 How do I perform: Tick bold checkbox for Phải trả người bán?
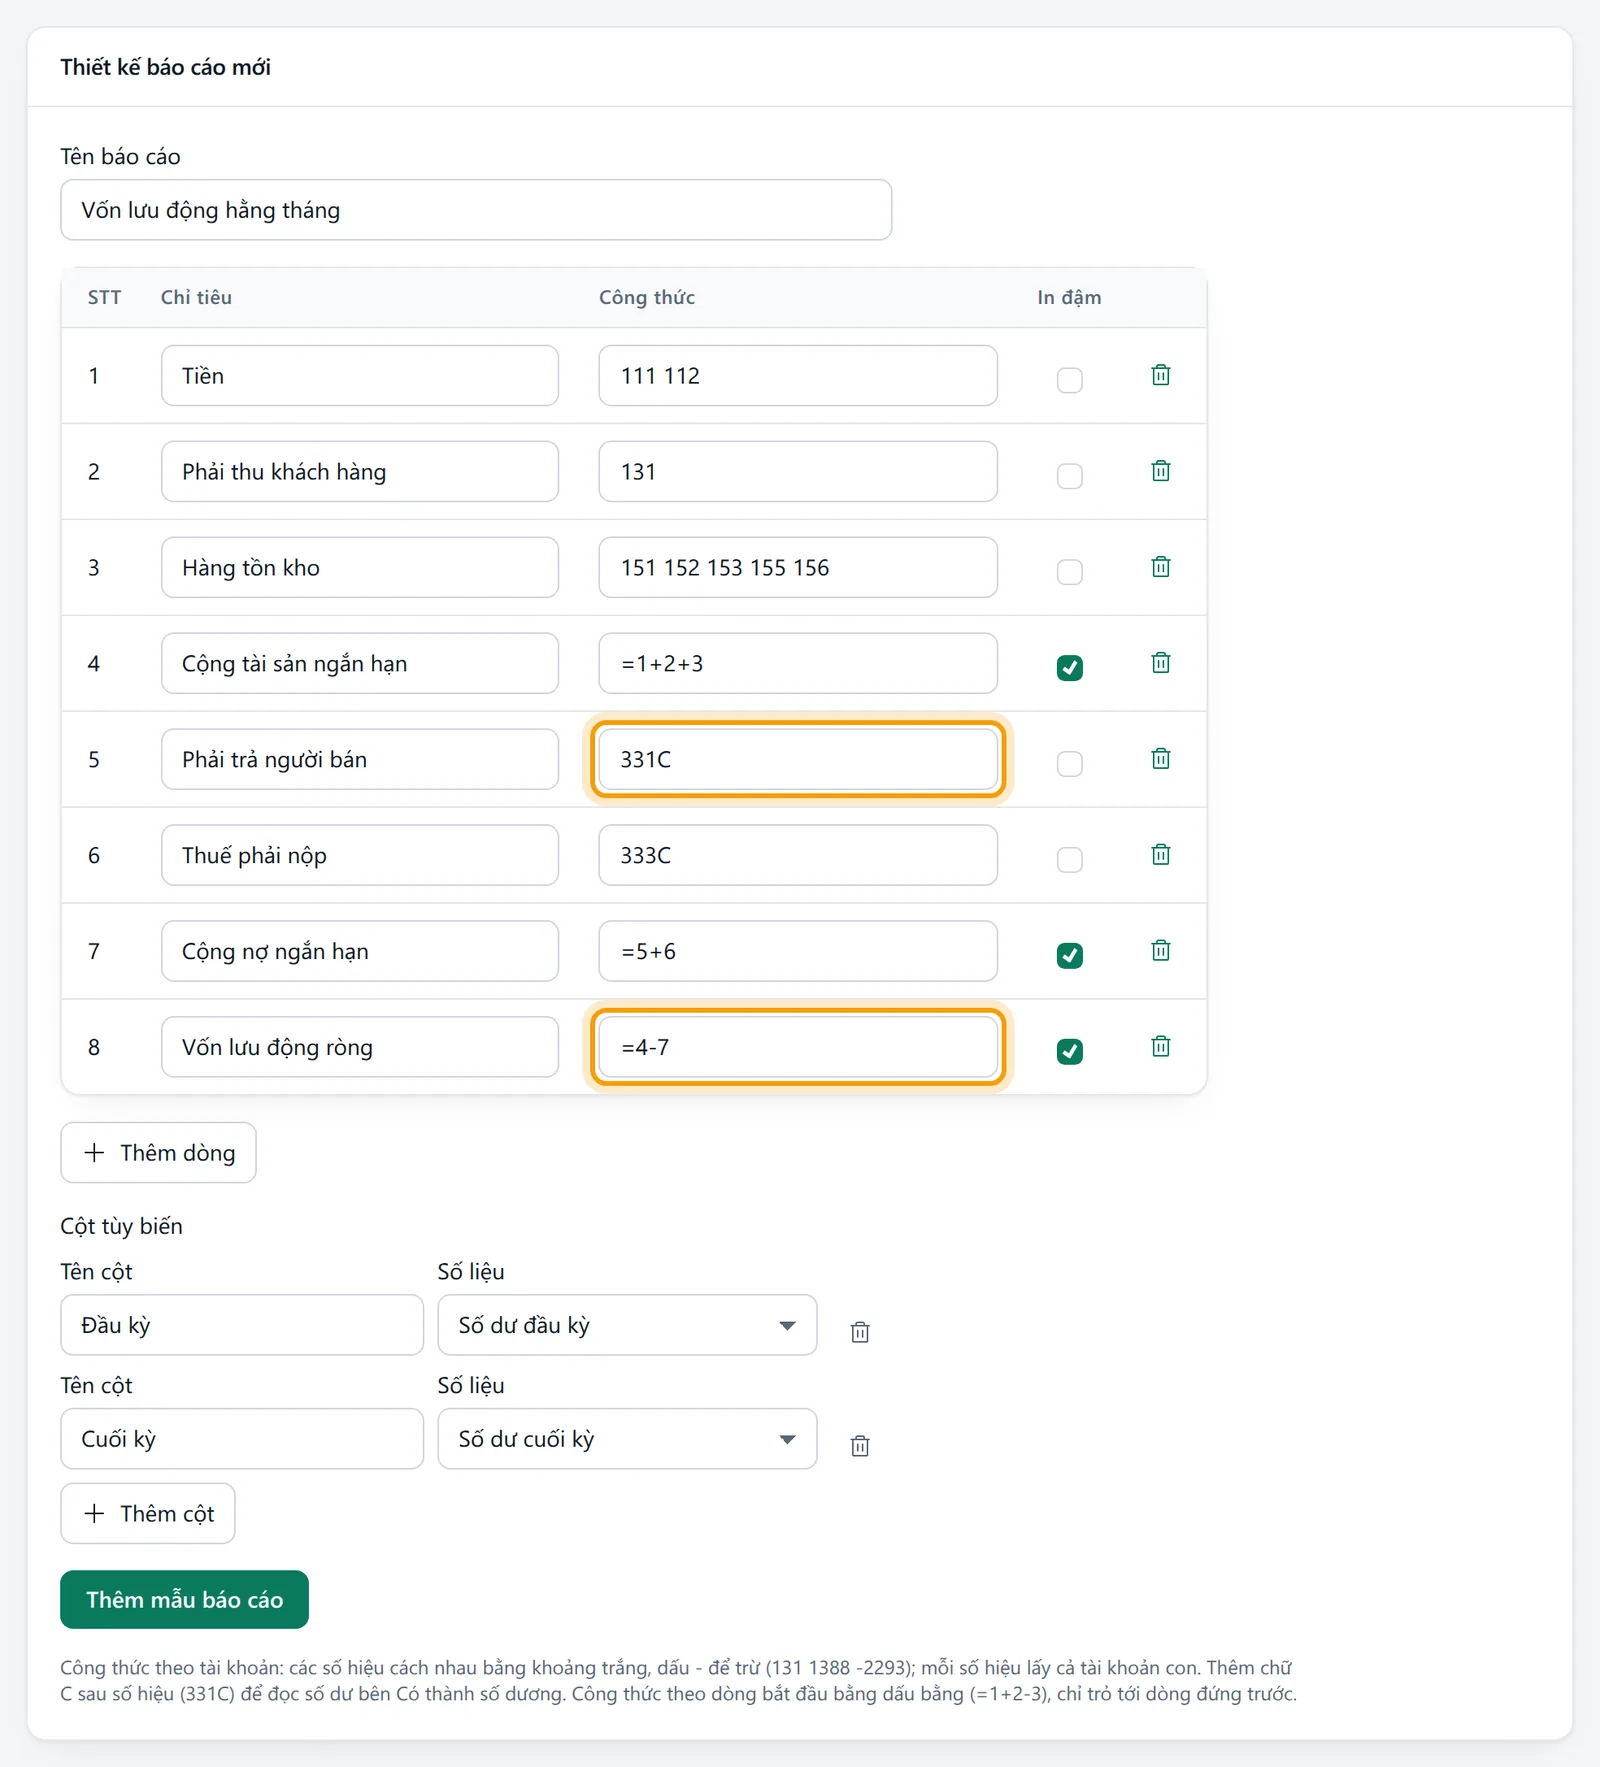pos(1070,764)
